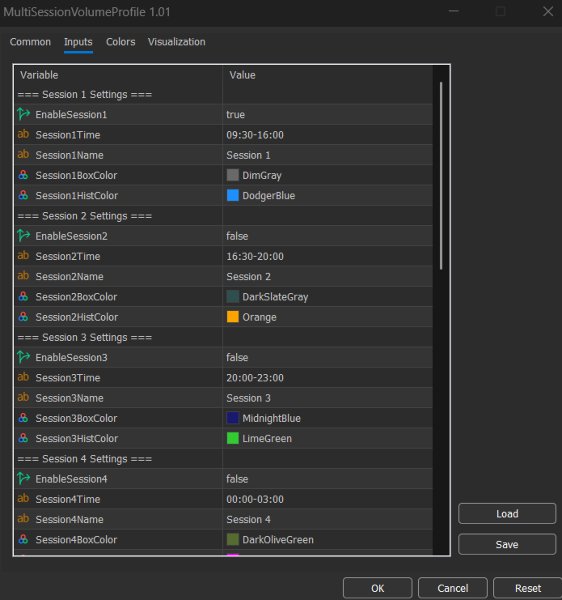562x600 pixels.
Task: Reset inputs with the Reset button
Action: tap(528, 588)
